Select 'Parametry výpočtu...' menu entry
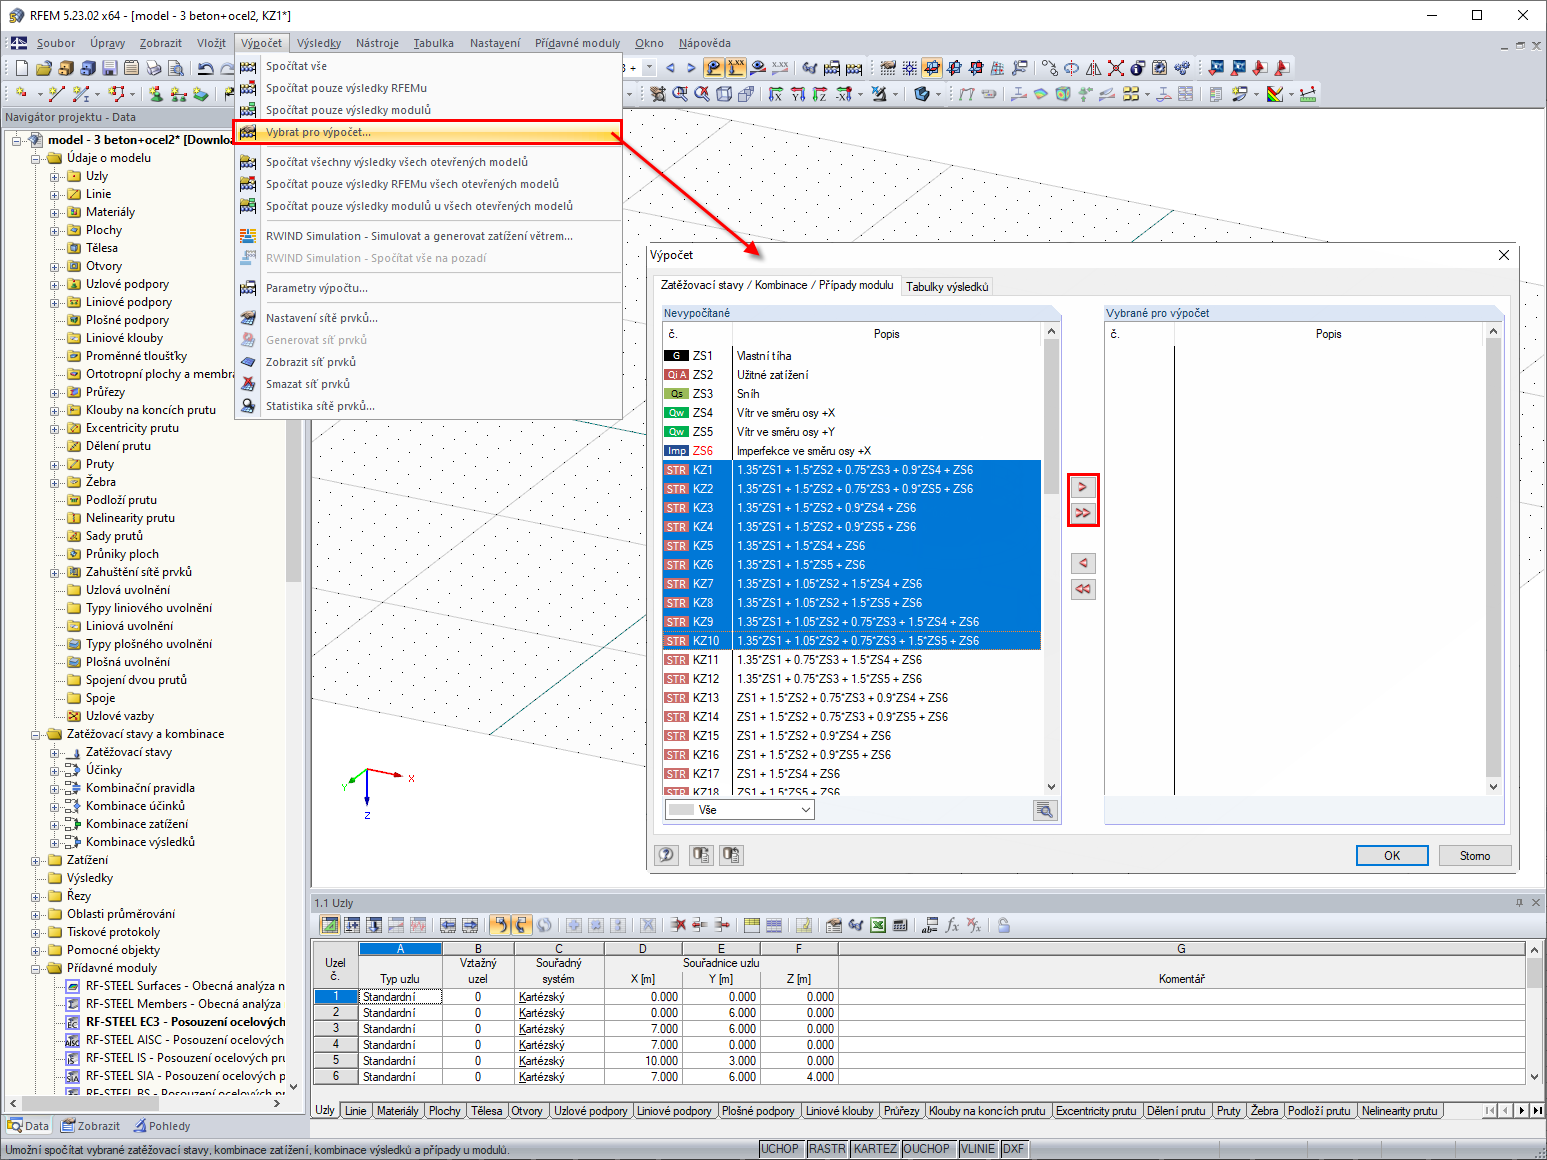Screen dimensions: 1547x1160 click(x=429, y=288)
